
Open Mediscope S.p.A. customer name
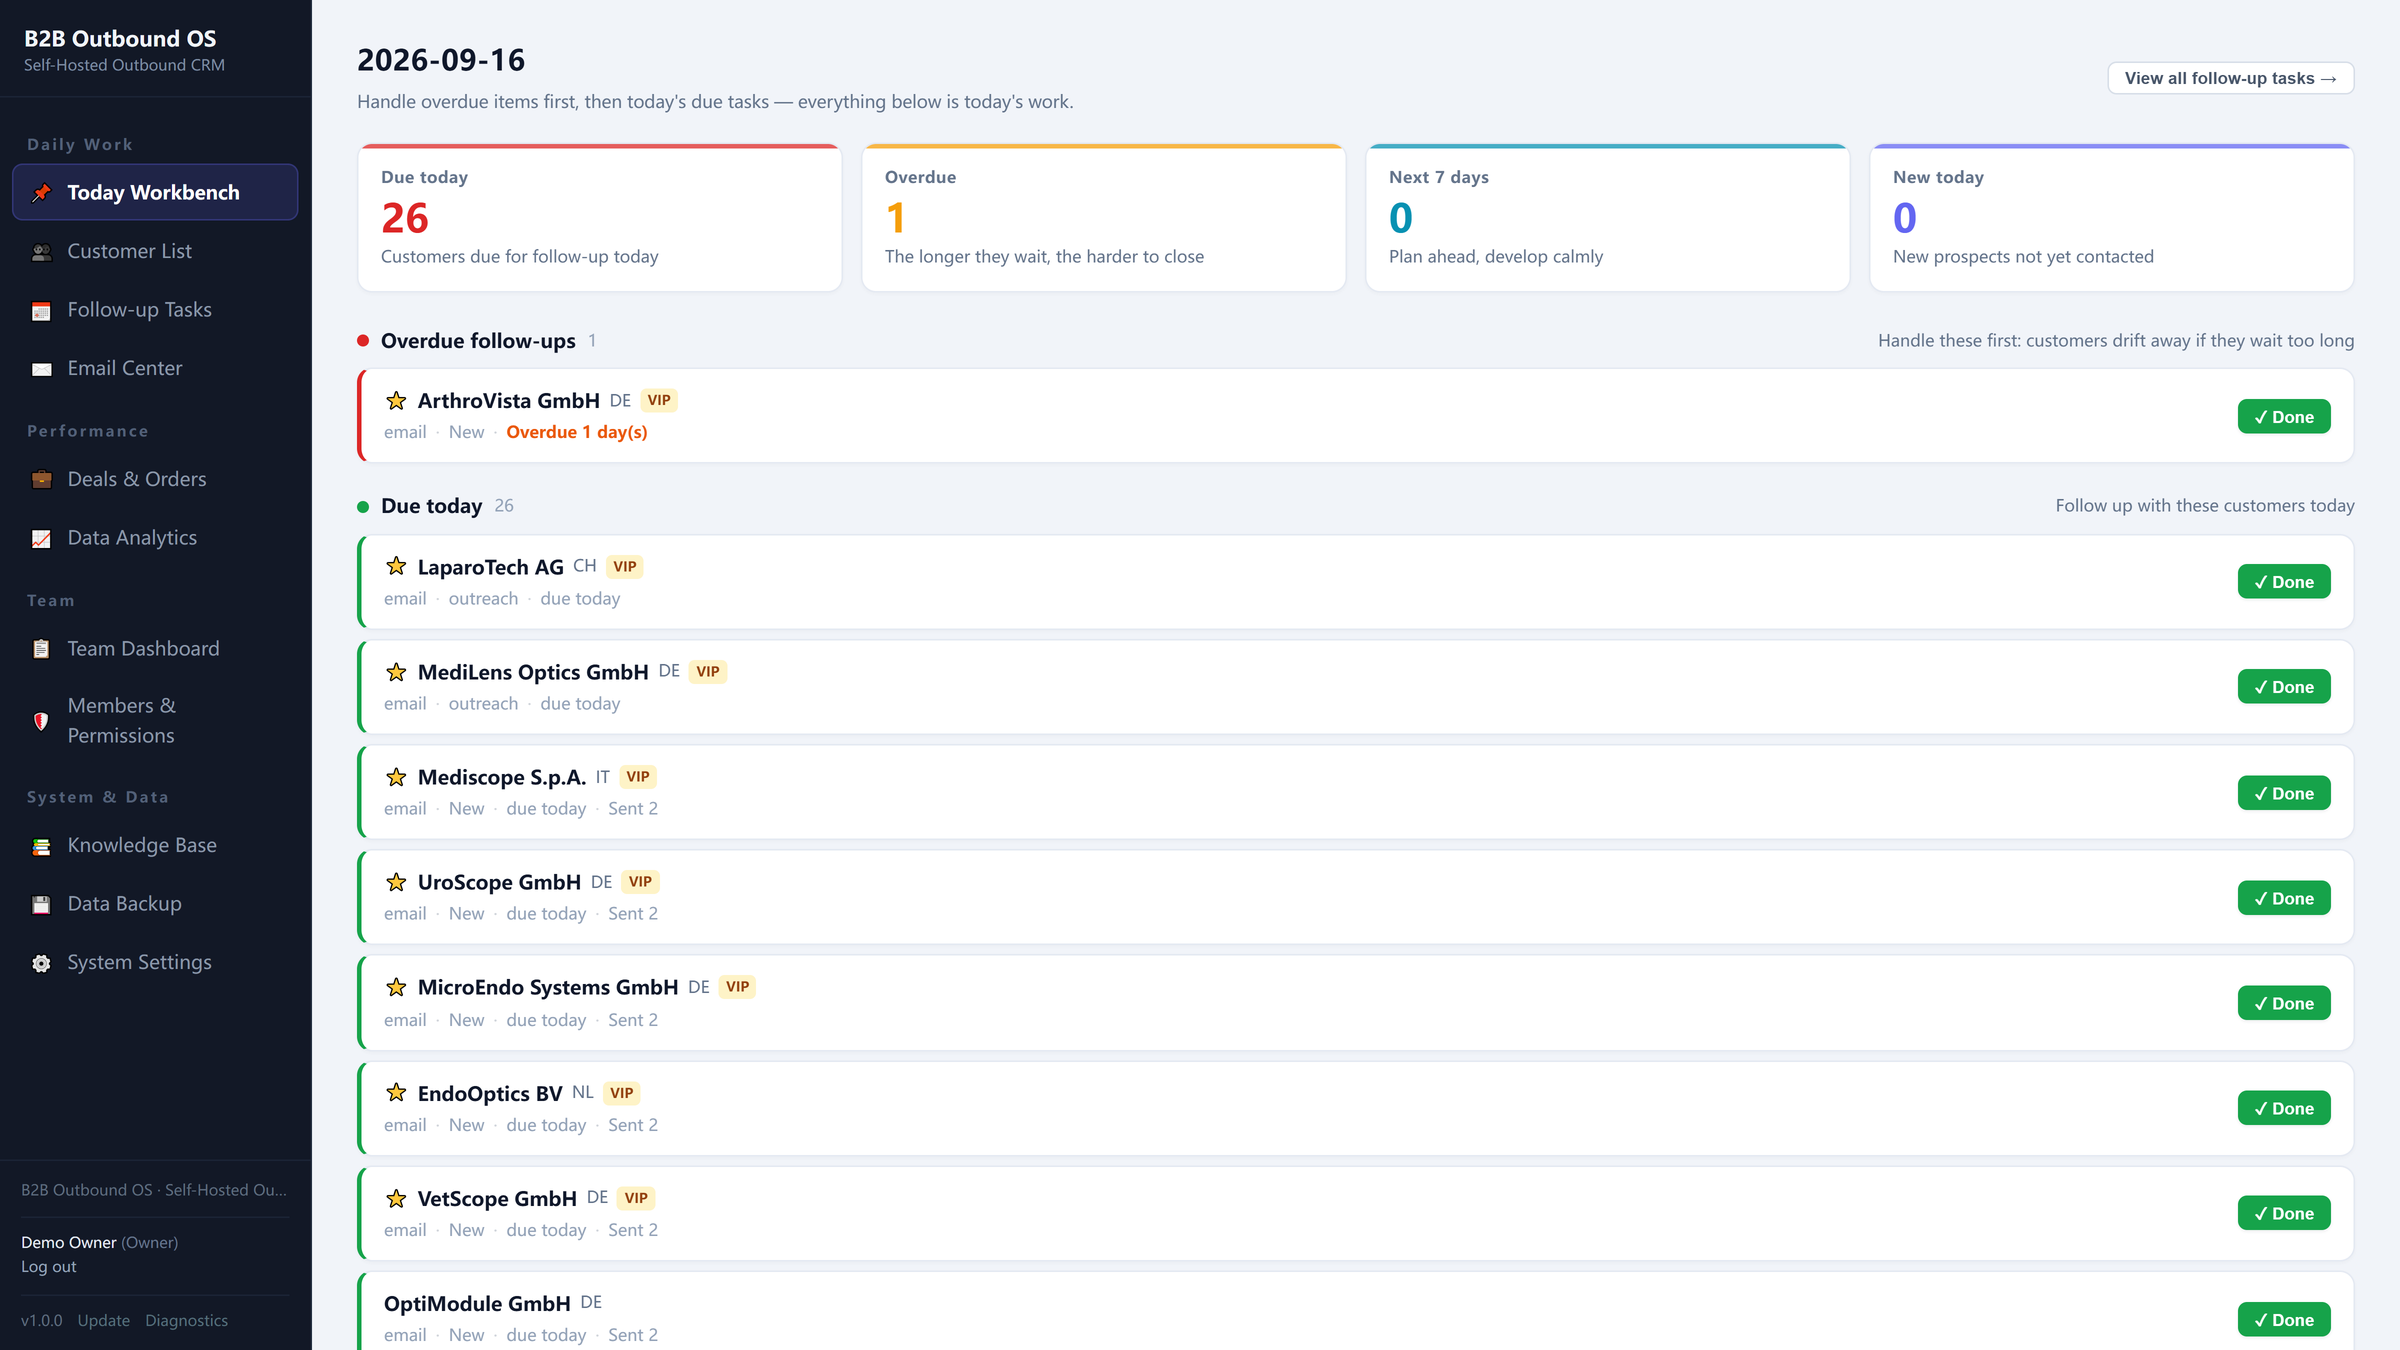[501, 777]
